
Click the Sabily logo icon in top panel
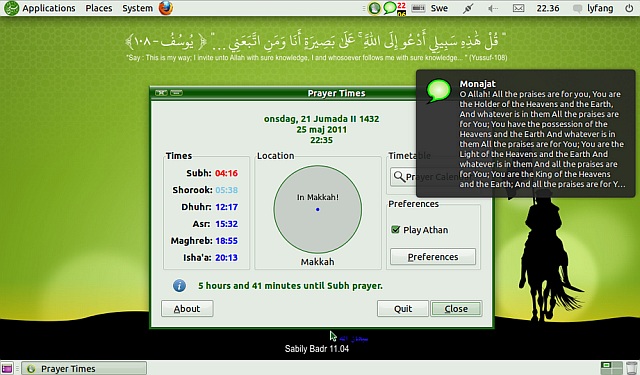click(x=11, y=8)
